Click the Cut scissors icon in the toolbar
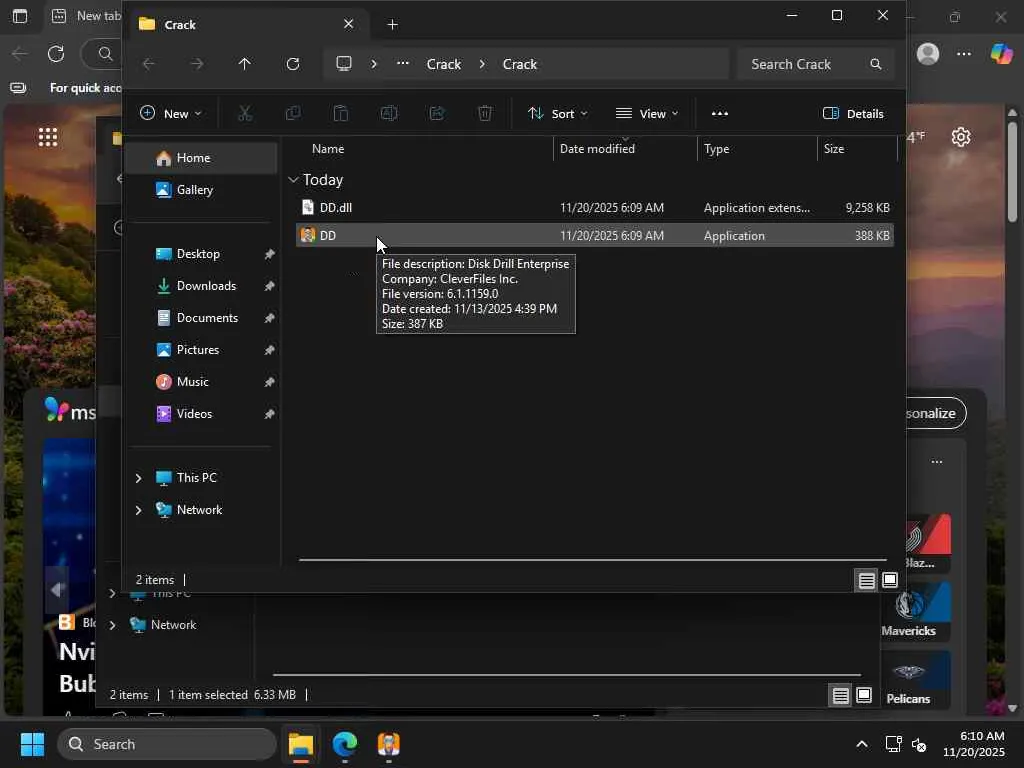Screen dimensions: 1024x768 (245, 114)
